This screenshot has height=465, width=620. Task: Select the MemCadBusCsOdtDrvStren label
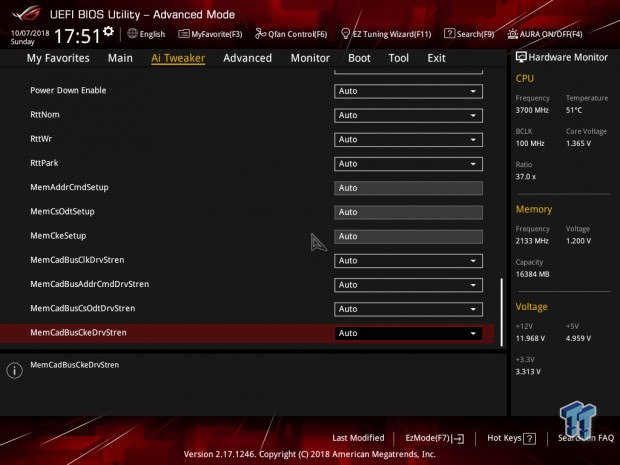[x=83, y=308]
